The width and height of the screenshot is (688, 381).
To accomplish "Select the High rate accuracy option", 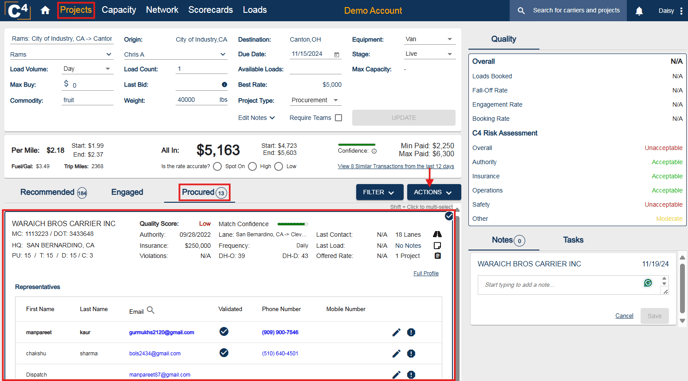I will tap(252, 166).
